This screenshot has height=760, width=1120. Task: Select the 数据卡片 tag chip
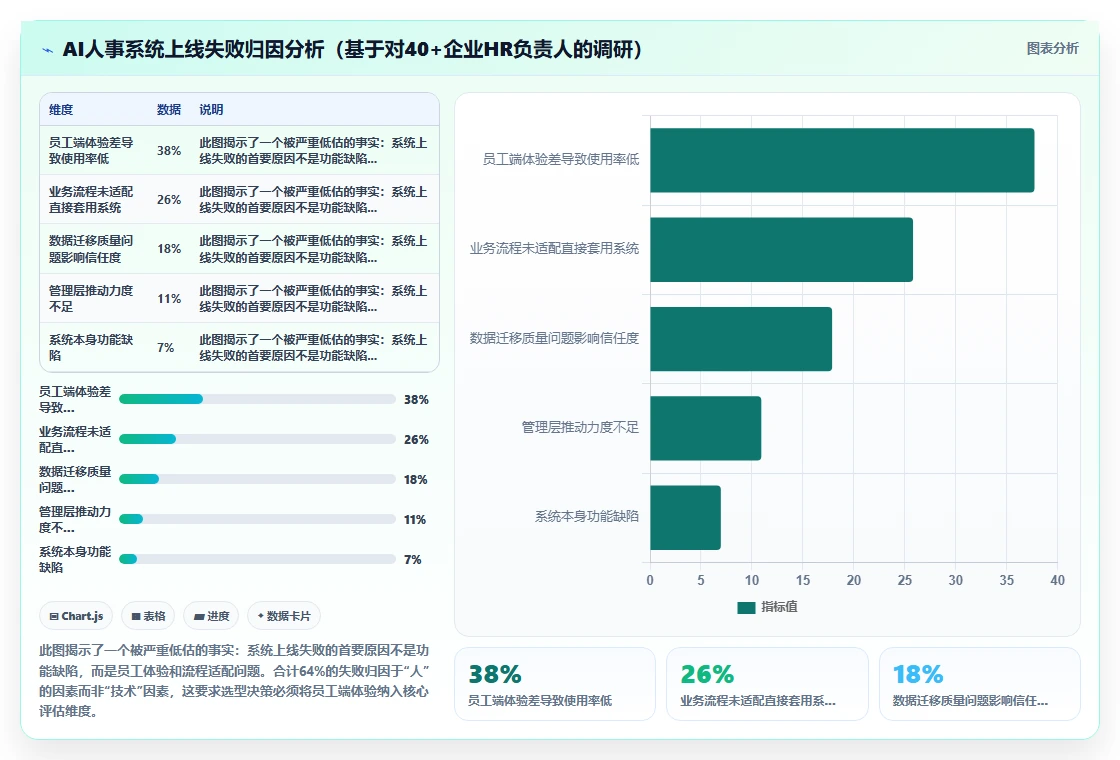coord(284,616)
